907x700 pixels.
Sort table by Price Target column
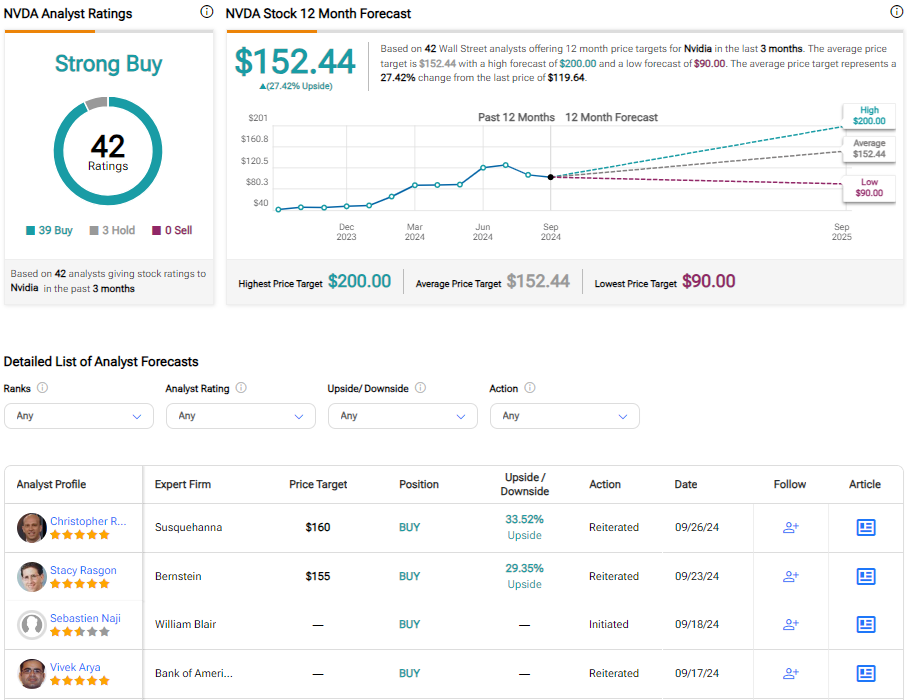[x=318, y=484]
